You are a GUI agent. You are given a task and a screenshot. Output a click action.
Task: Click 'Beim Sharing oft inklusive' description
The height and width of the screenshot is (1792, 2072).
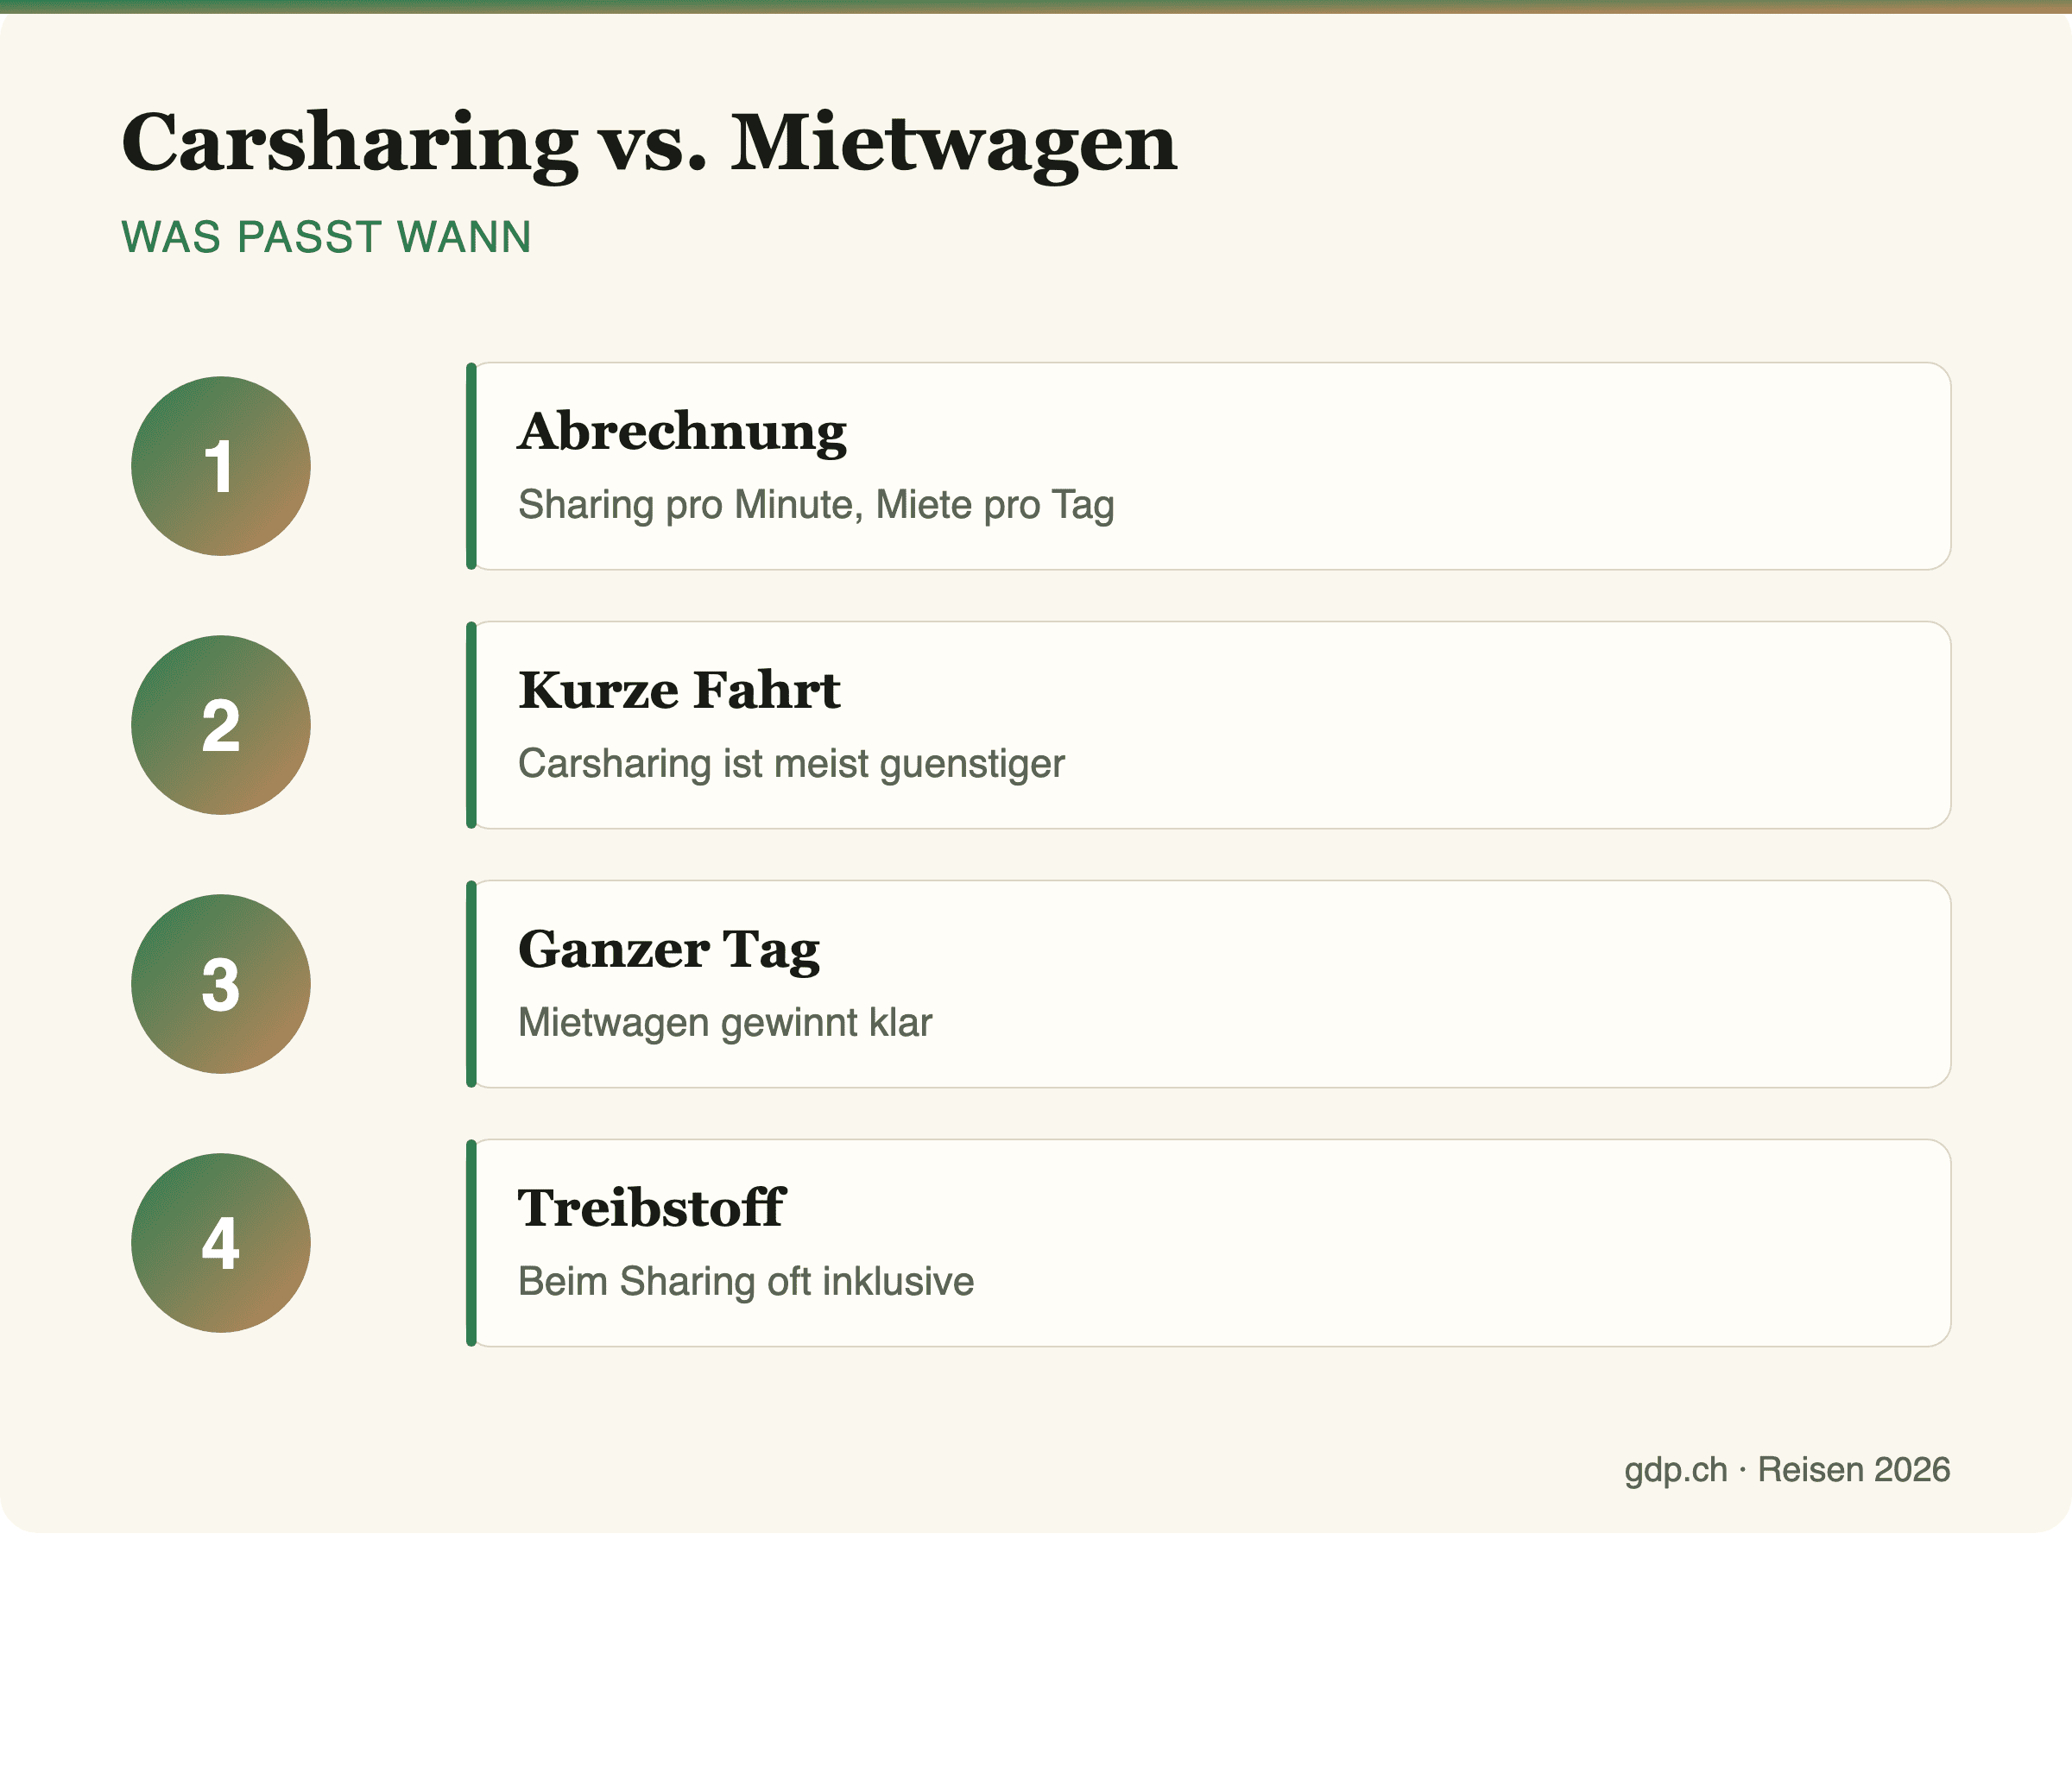pos(746,1281)
